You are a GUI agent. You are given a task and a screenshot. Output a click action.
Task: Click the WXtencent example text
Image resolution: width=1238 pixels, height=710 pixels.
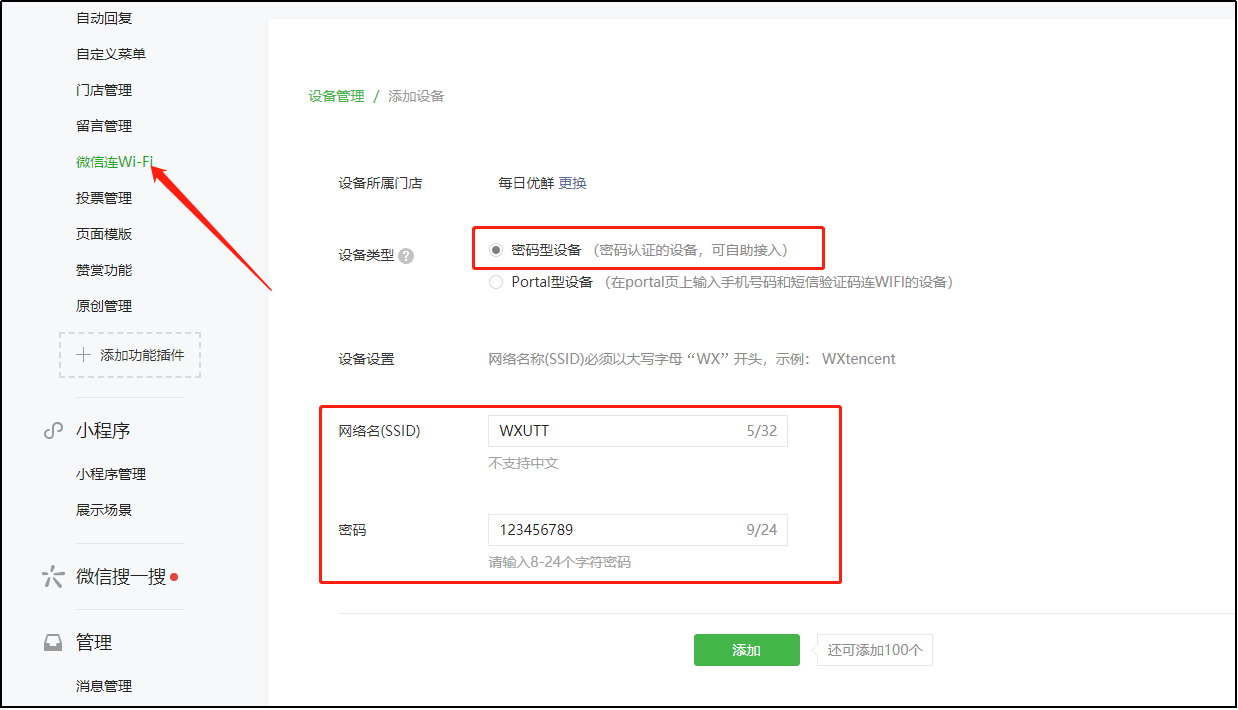pos(859,359)
